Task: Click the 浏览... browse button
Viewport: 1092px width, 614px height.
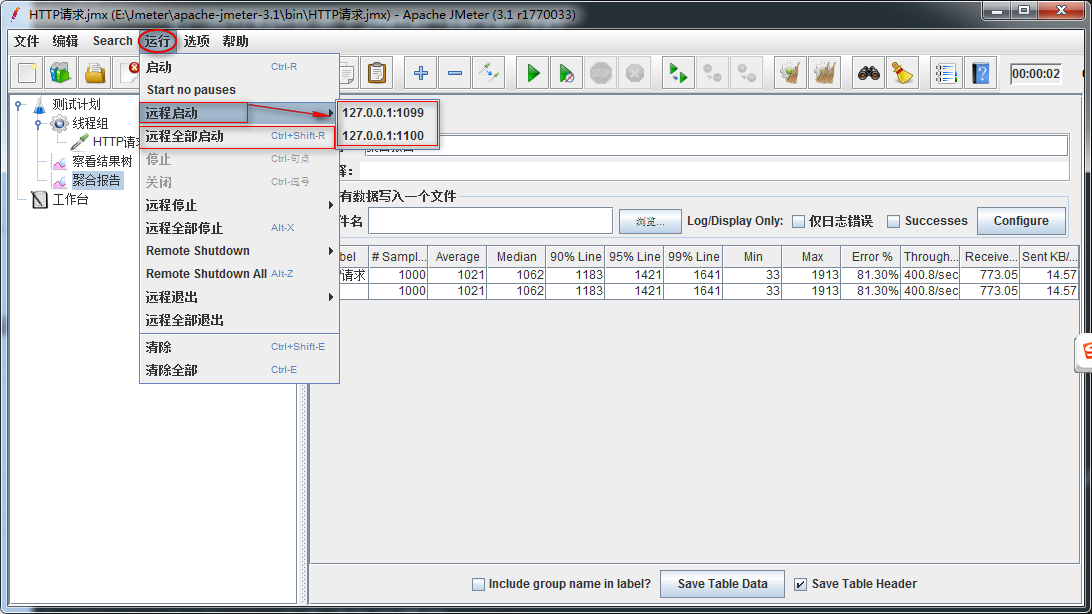Action: (650, 221)
